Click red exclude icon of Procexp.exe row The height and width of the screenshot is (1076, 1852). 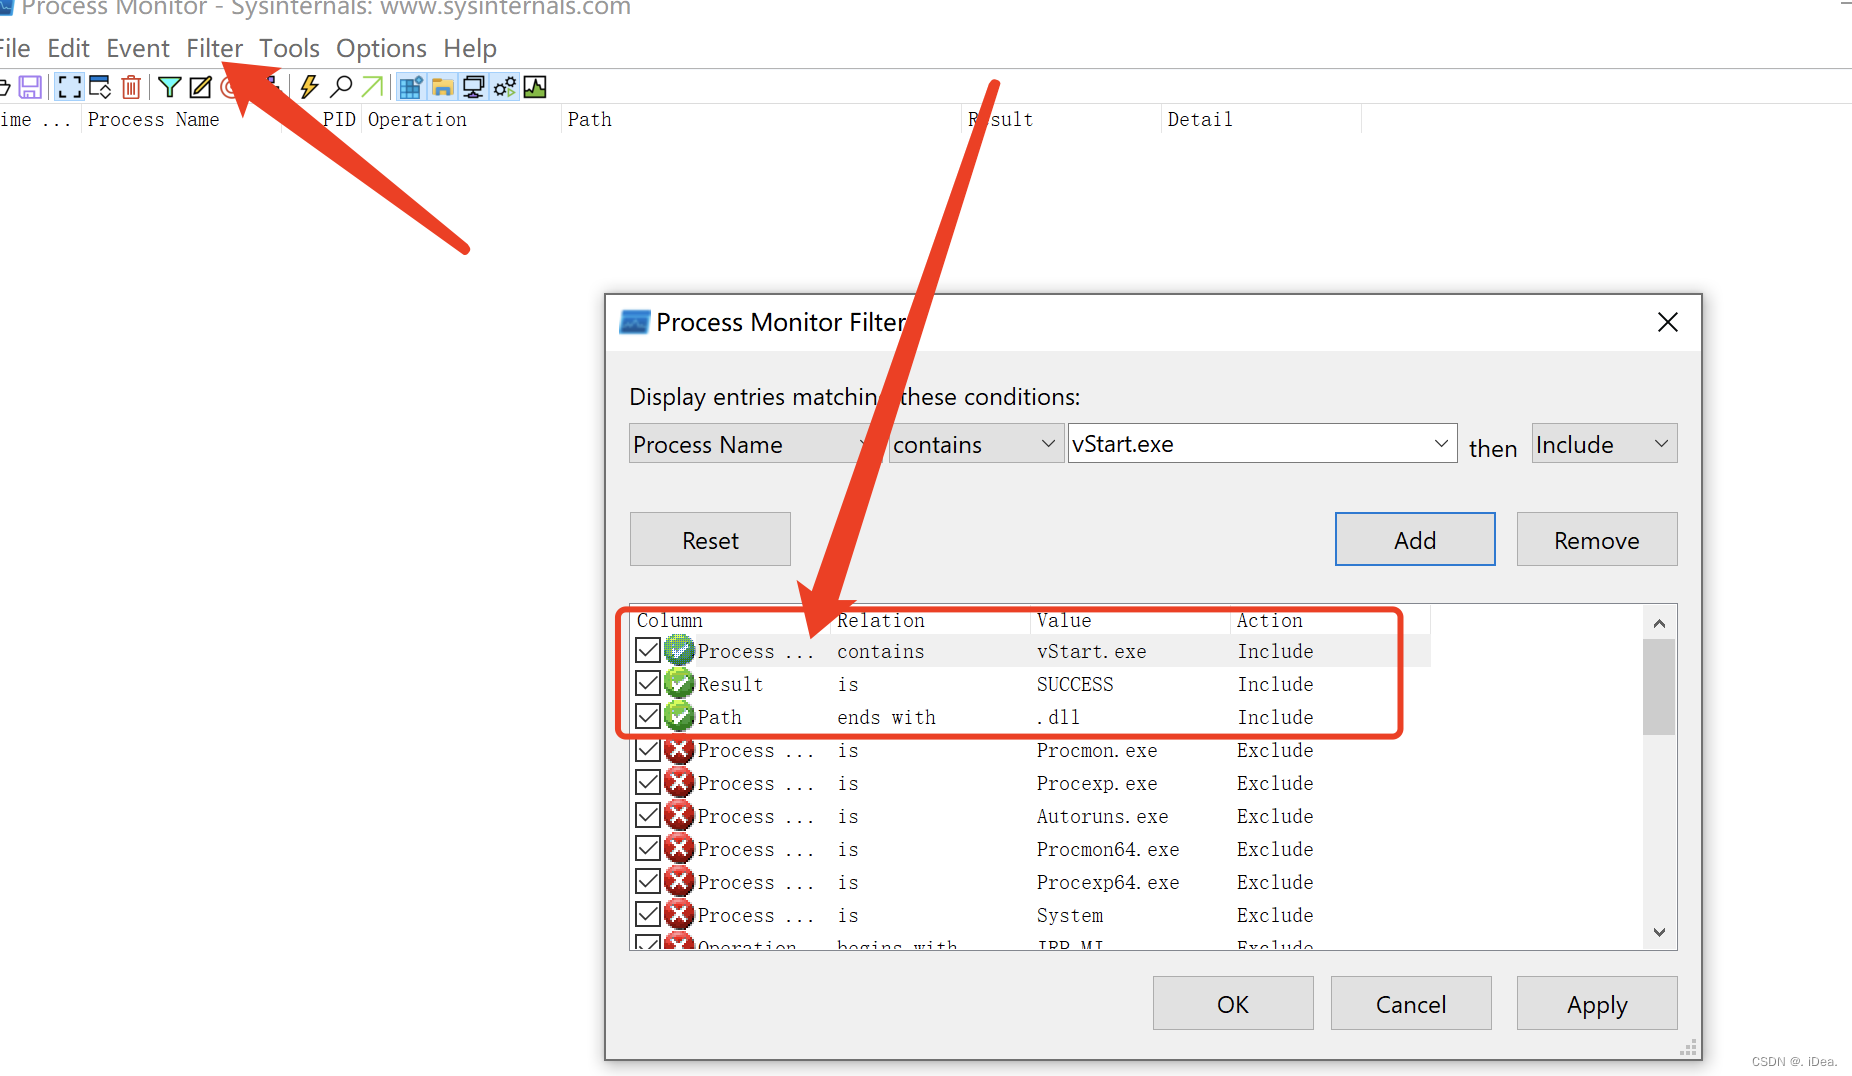click(x=679, y=782)
